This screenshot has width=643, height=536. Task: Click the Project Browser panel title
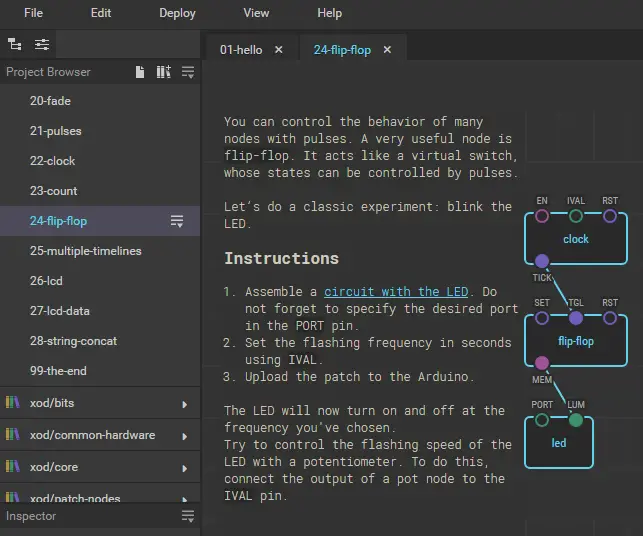point(48,72)
